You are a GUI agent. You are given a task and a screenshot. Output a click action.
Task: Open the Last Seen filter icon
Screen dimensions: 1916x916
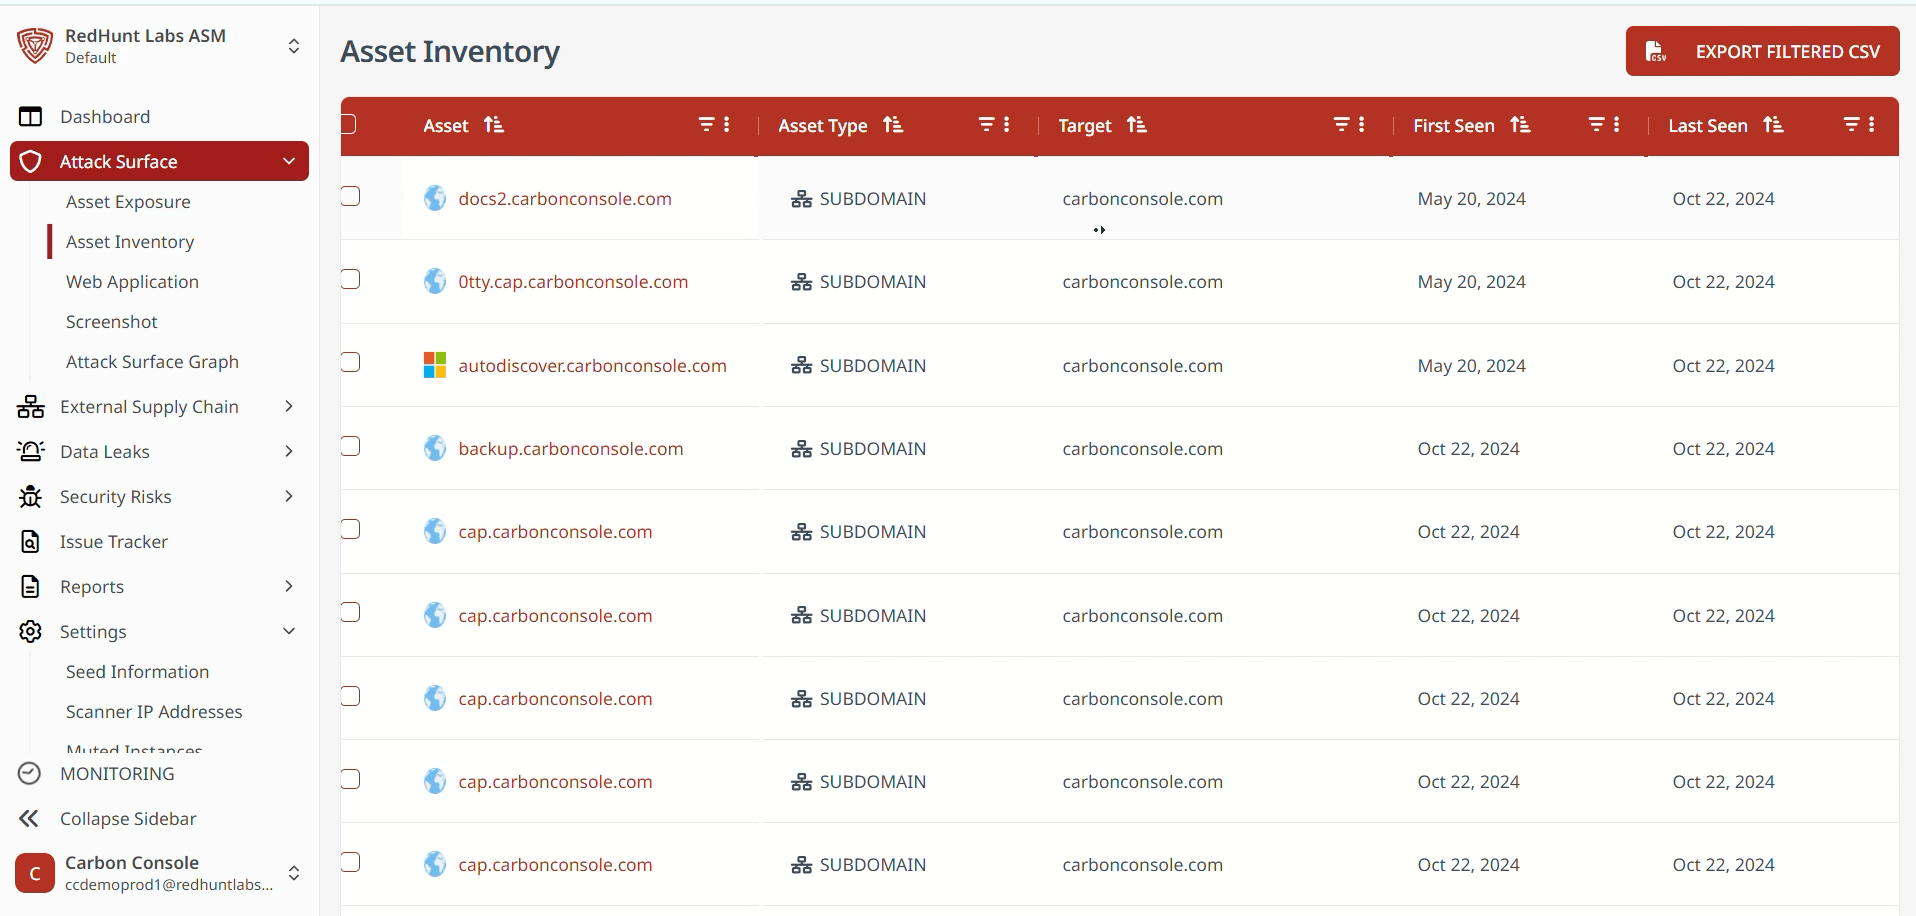(x=1852, y=125)
